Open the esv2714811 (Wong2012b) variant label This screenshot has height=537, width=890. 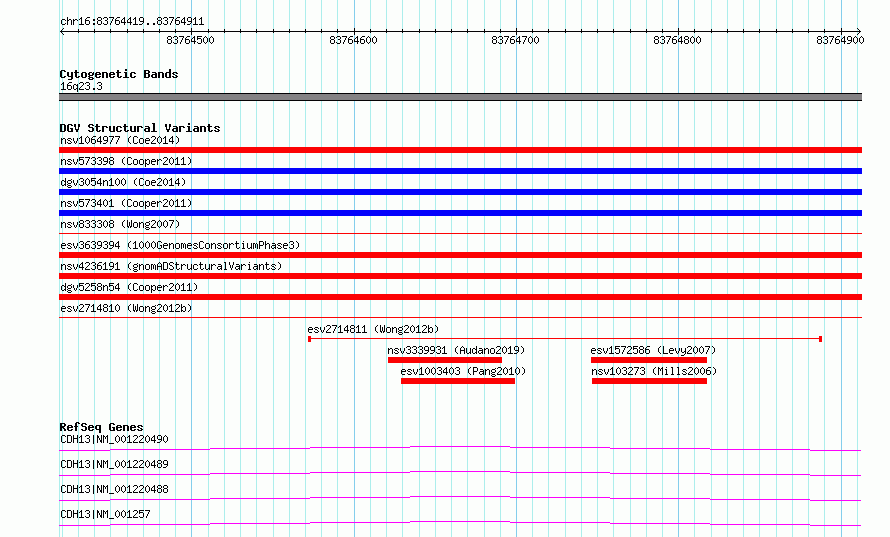click(373, 329)
